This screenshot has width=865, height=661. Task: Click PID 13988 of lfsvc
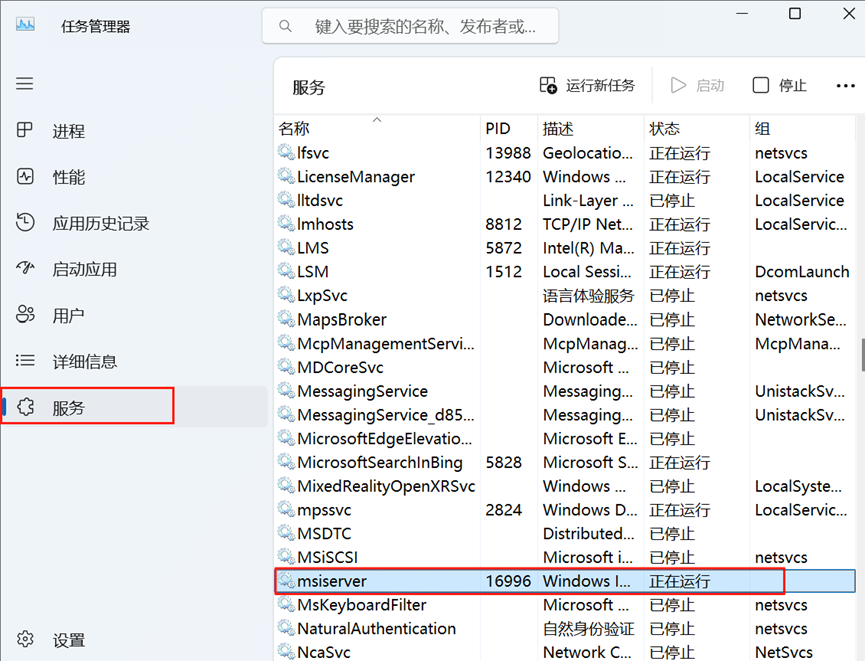[508, 153]
